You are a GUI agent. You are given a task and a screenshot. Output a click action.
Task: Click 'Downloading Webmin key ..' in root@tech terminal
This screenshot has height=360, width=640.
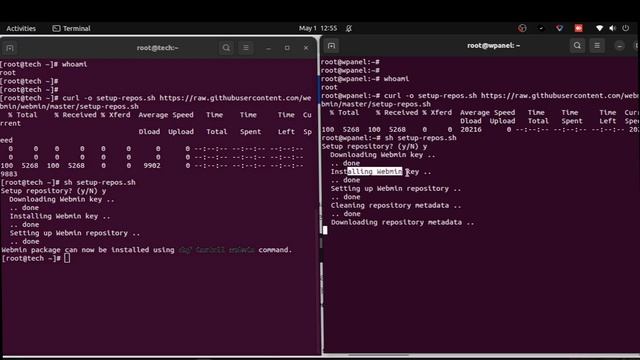(62, 199)
